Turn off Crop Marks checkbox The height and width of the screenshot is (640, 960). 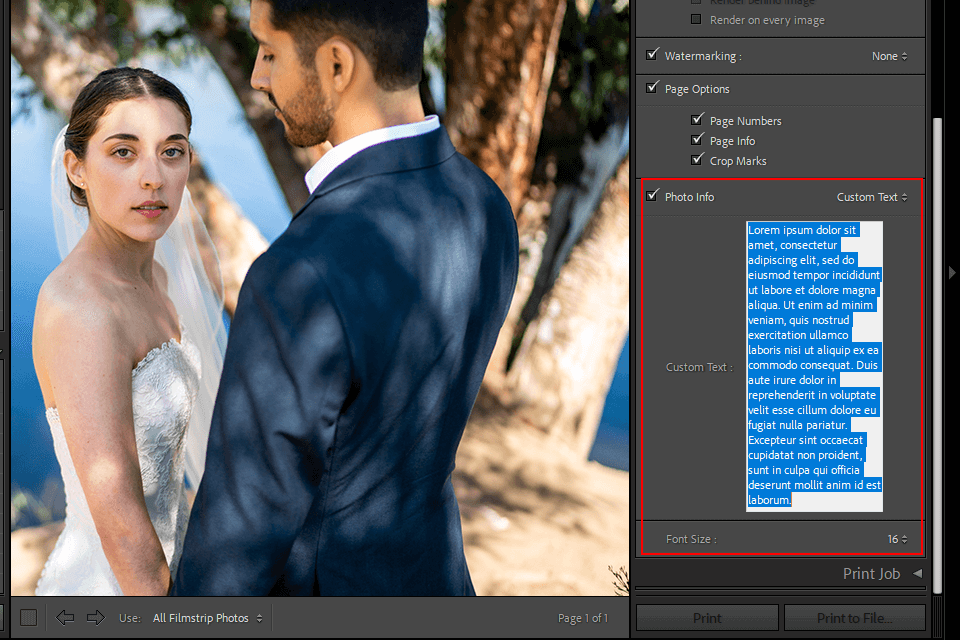click(697, 161)
